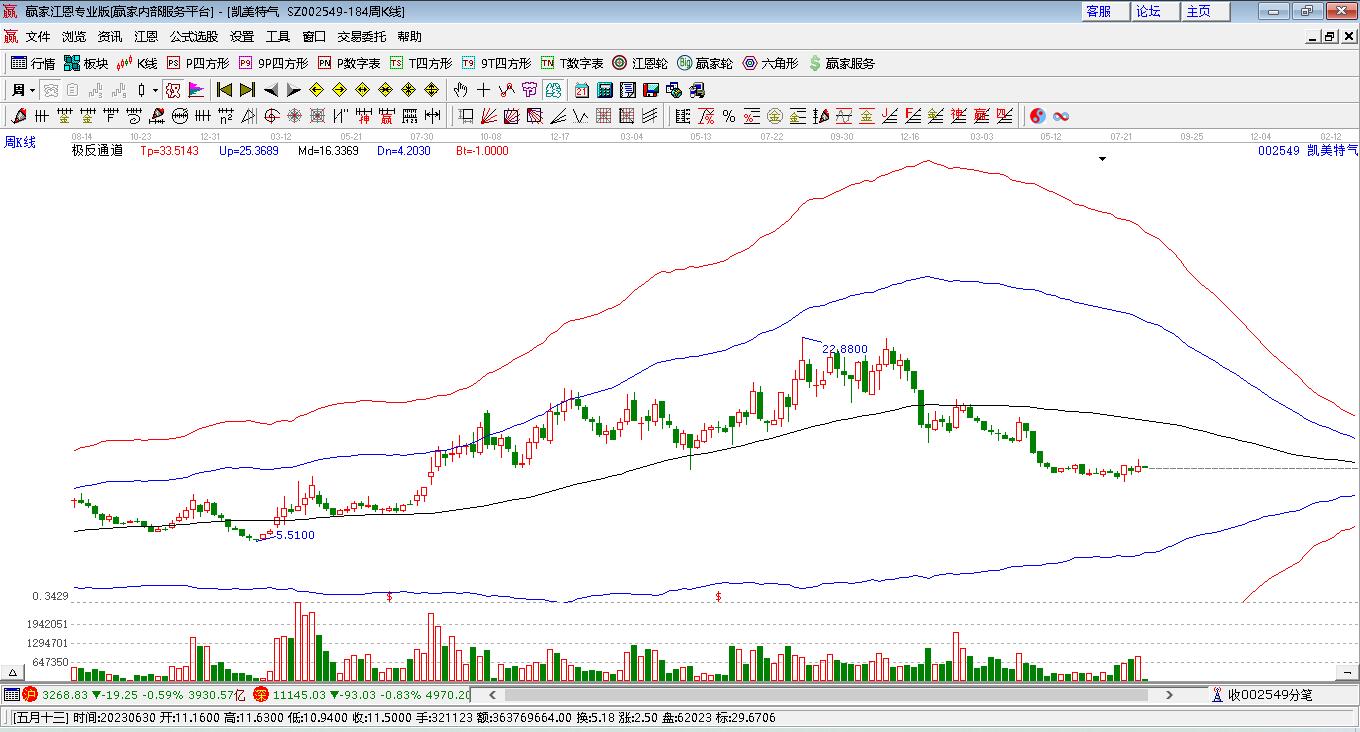The width and height of the screenshot is (1360, 732).
Task: Open the 设置 menu
Action: (242, 37)
